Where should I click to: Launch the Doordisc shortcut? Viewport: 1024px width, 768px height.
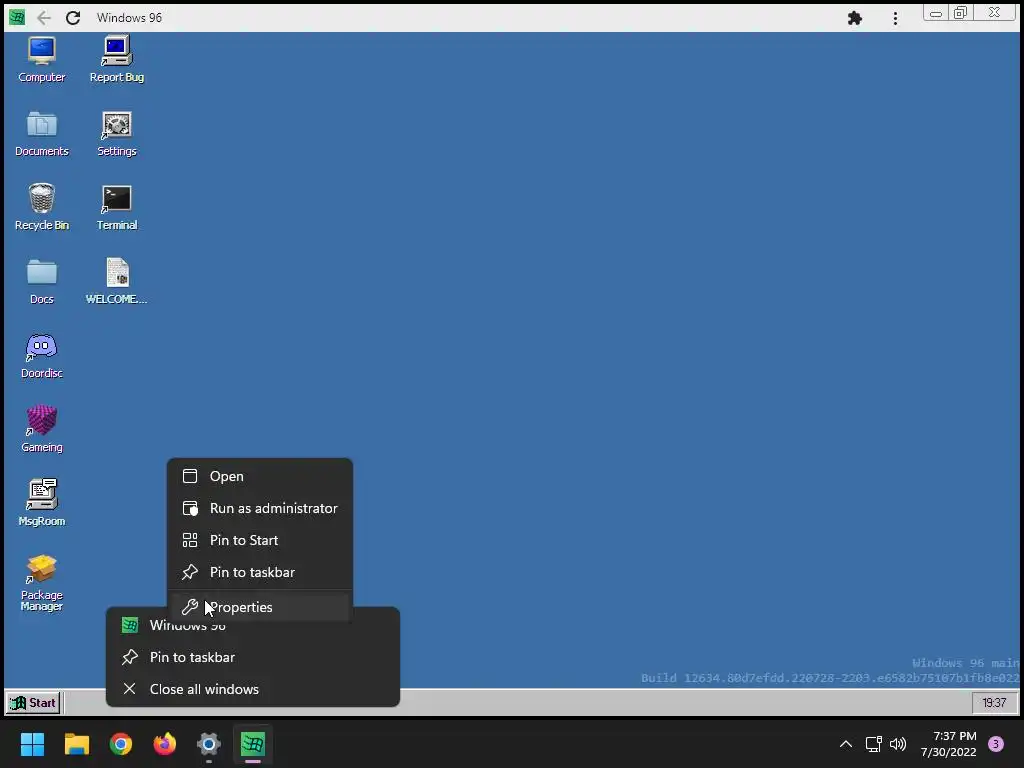[x=42, y=356]
